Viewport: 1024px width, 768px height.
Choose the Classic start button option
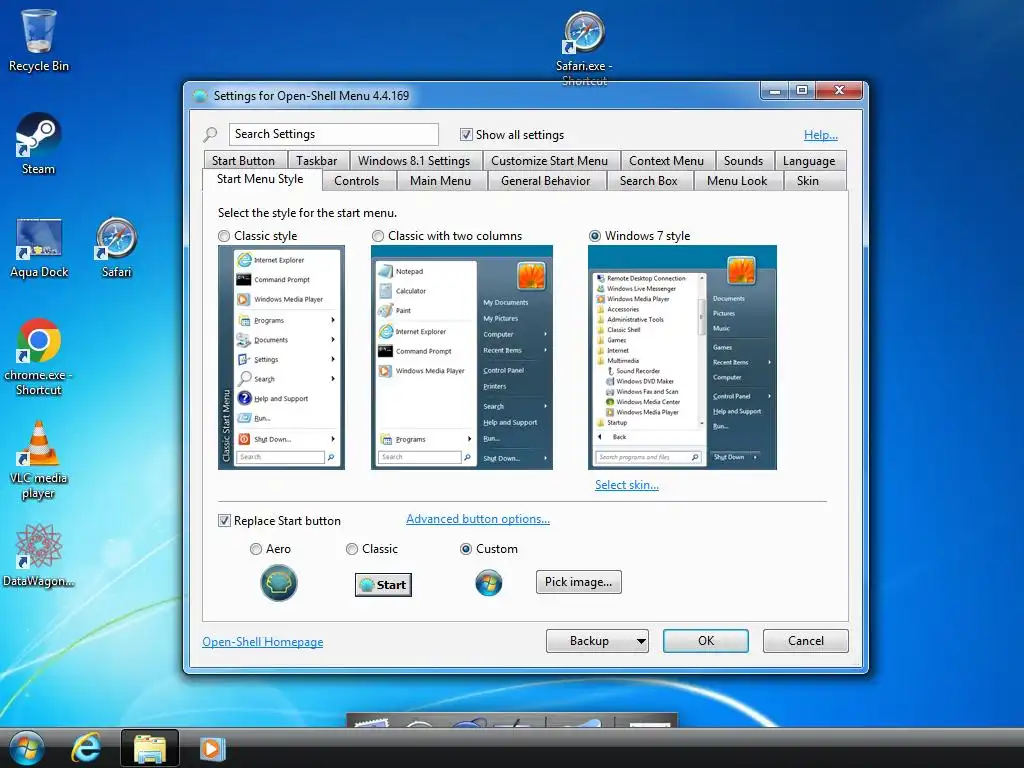(352, 549)
